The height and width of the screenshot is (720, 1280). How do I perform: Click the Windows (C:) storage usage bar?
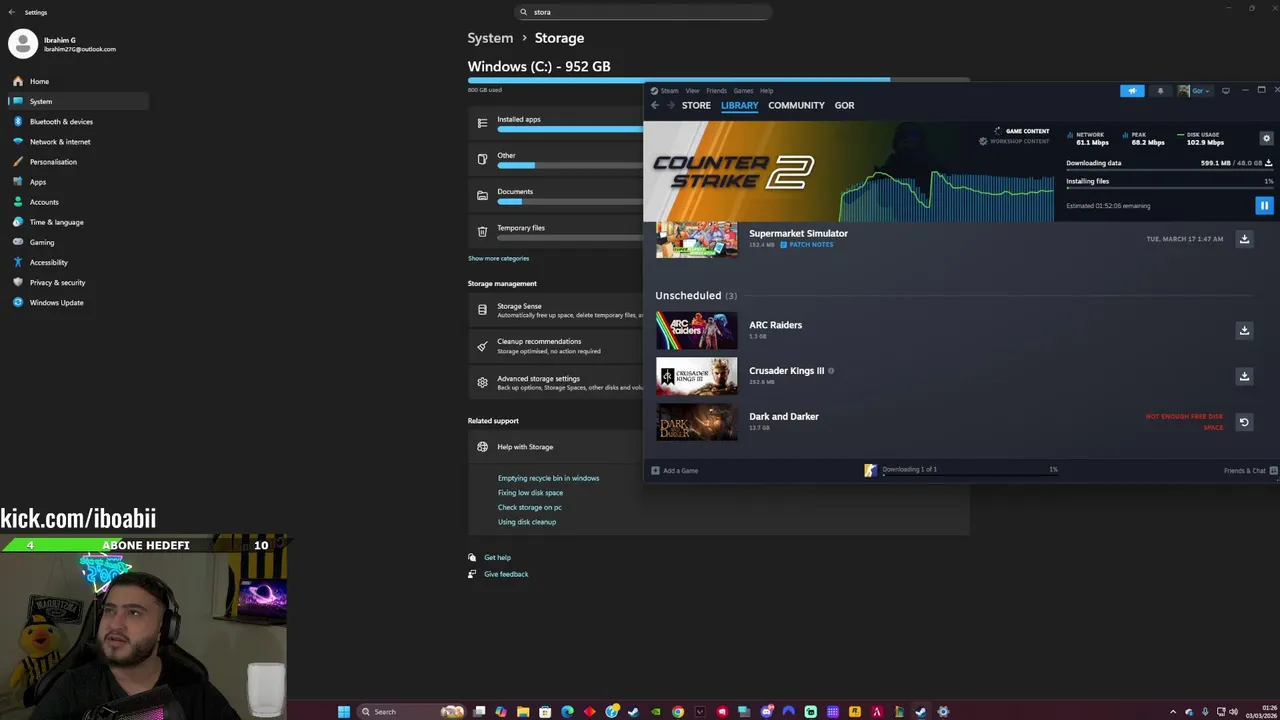pos(718,79)
